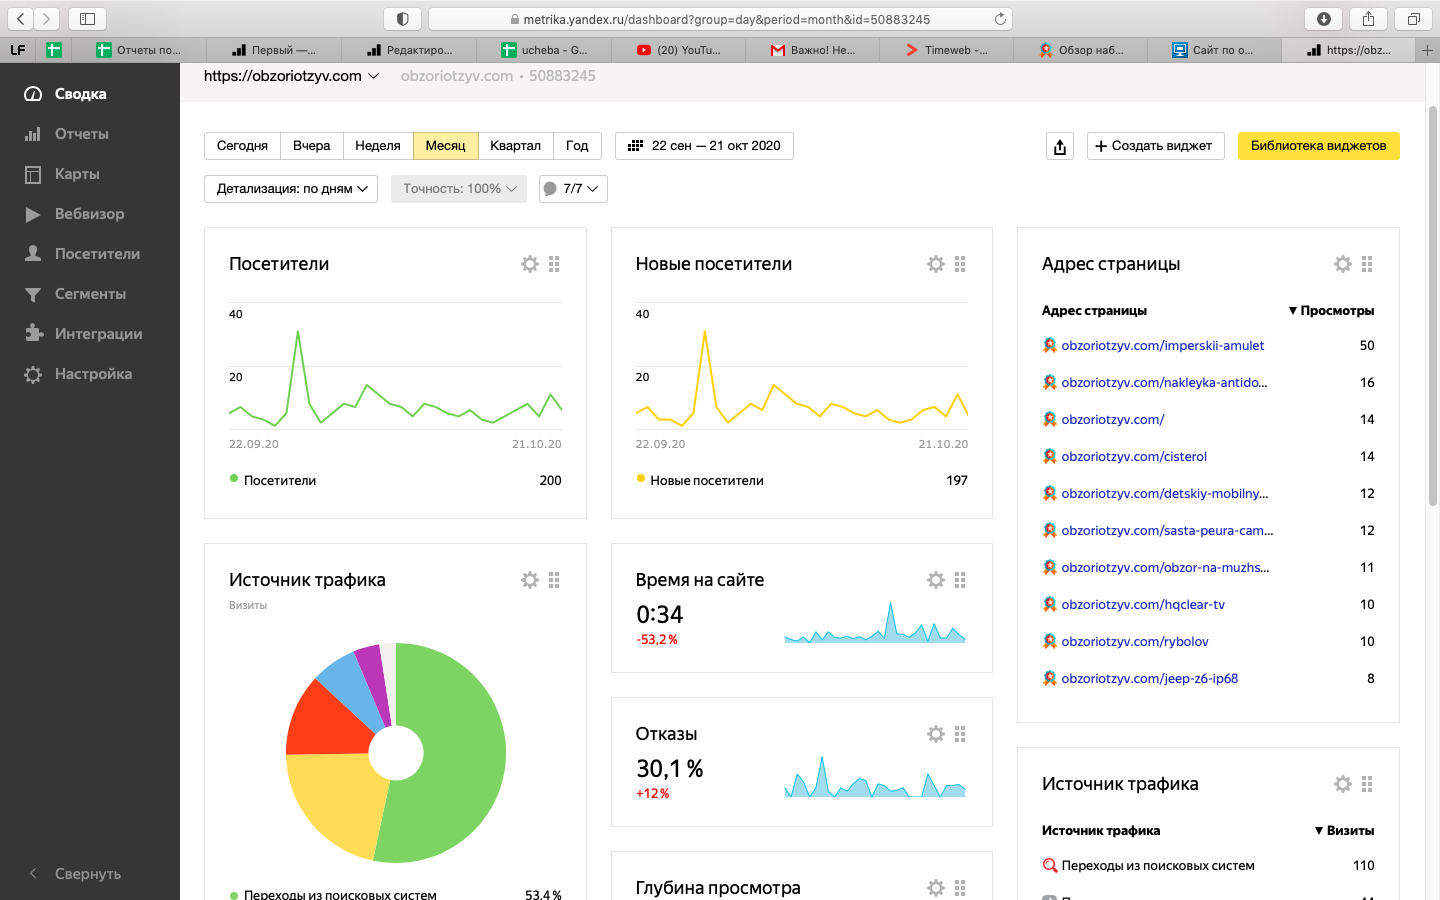Open a new Safari tab with plus

(x=1427, y=50)
